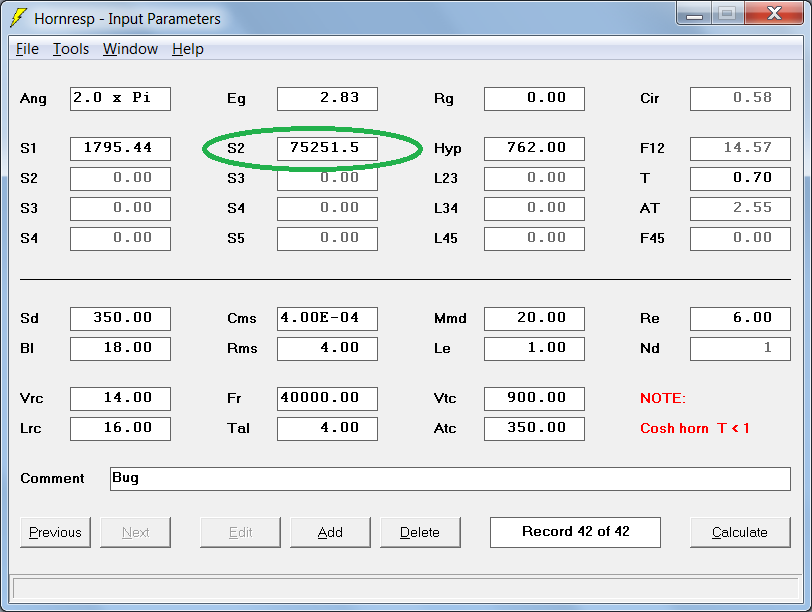This screenshot has height=612, width=812.
Task: Click the Ang field showing 2.0 x Pi
Action: (120, 98)
